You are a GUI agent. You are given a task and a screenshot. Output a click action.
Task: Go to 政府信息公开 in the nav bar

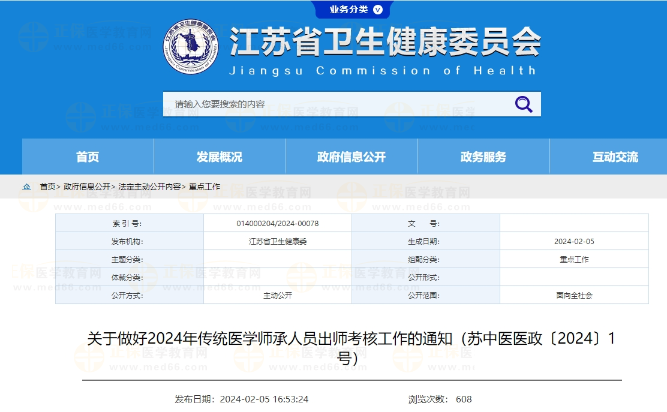(351, 157)
